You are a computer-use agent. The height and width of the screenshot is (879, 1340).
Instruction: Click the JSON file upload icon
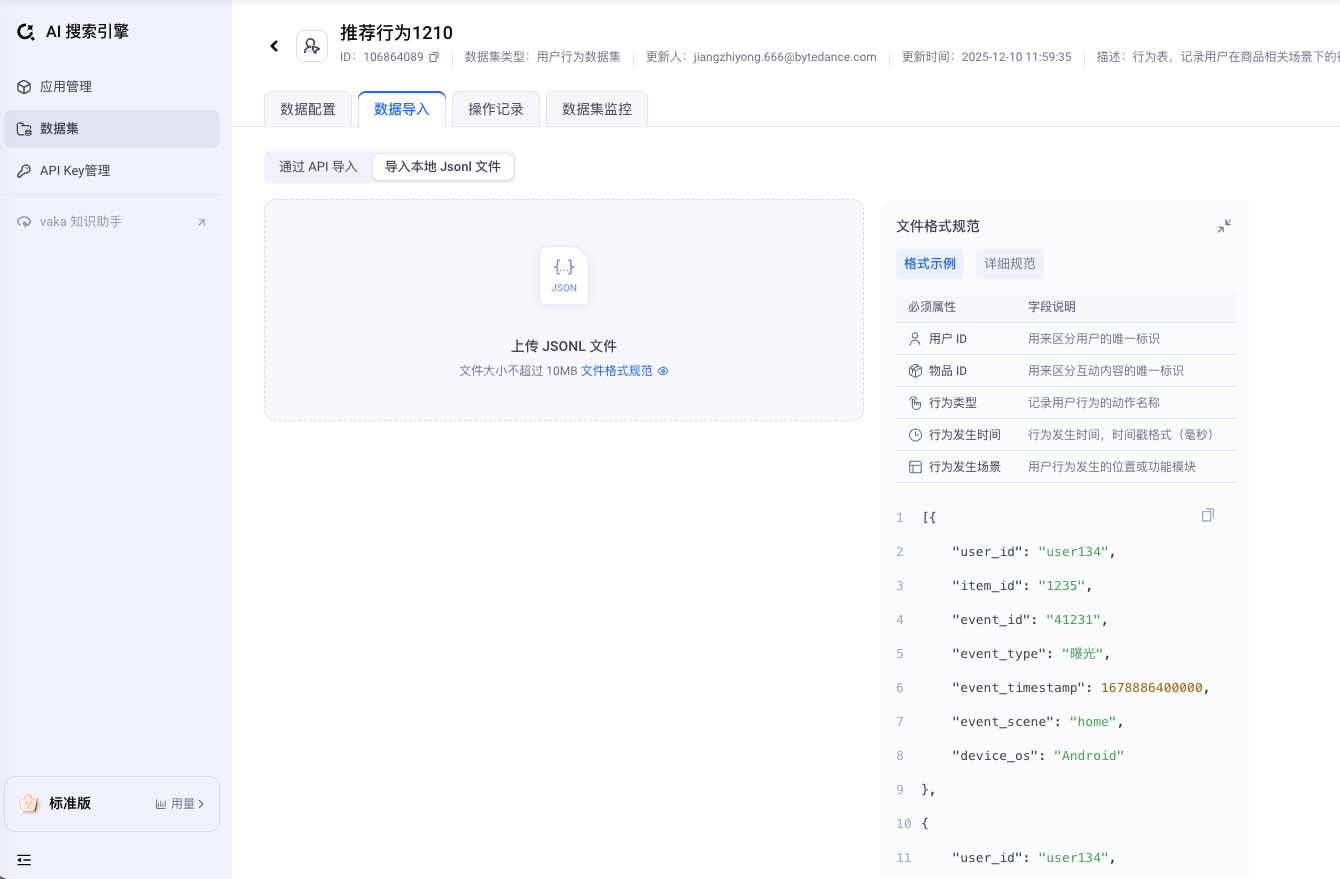tap(564, 275)
